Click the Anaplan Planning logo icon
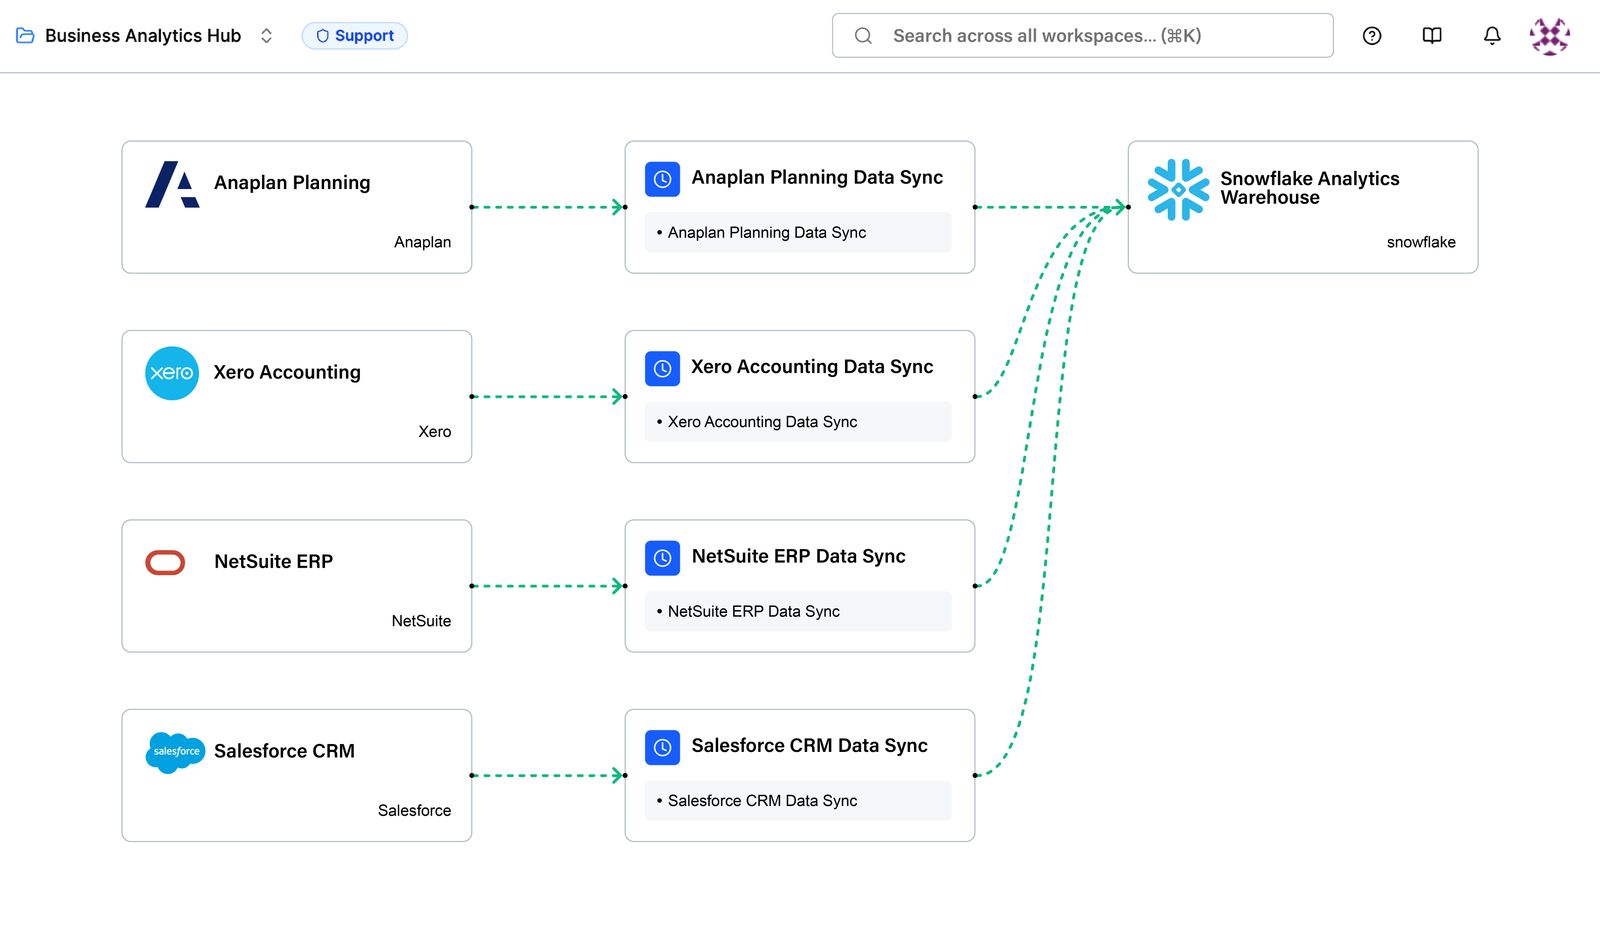 (x=170, y=183)
